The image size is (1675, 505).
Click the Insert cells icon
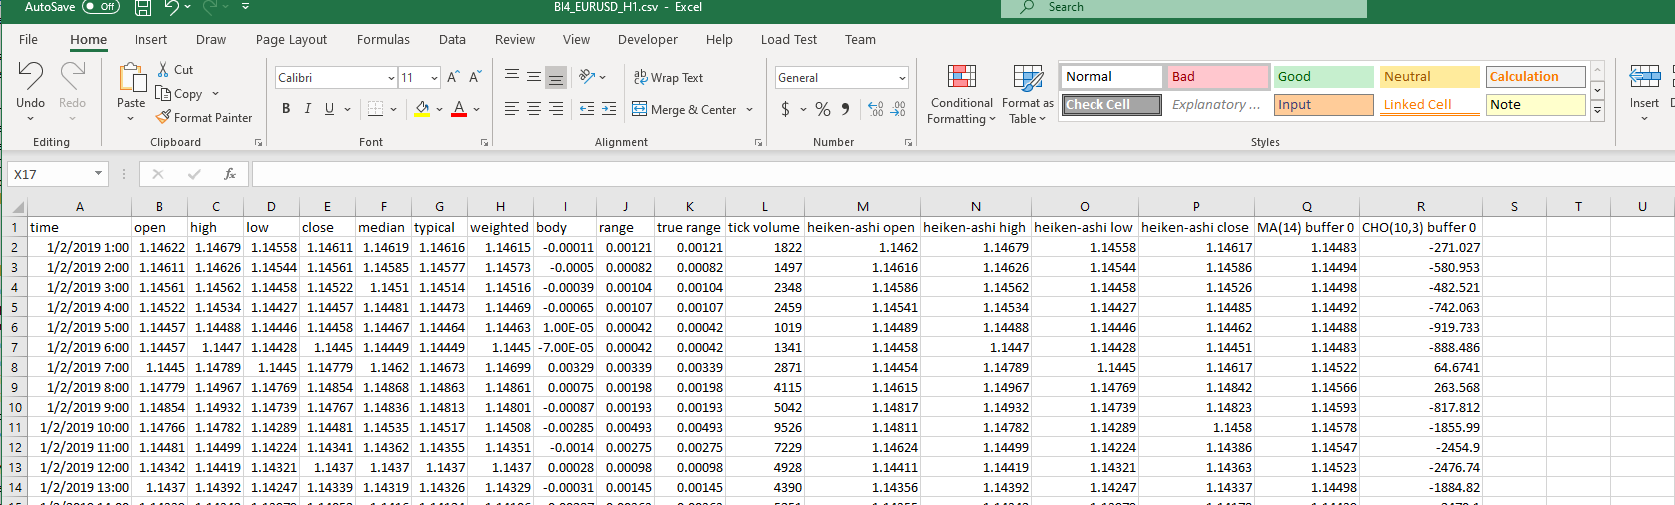click(x=1644, y=77)
